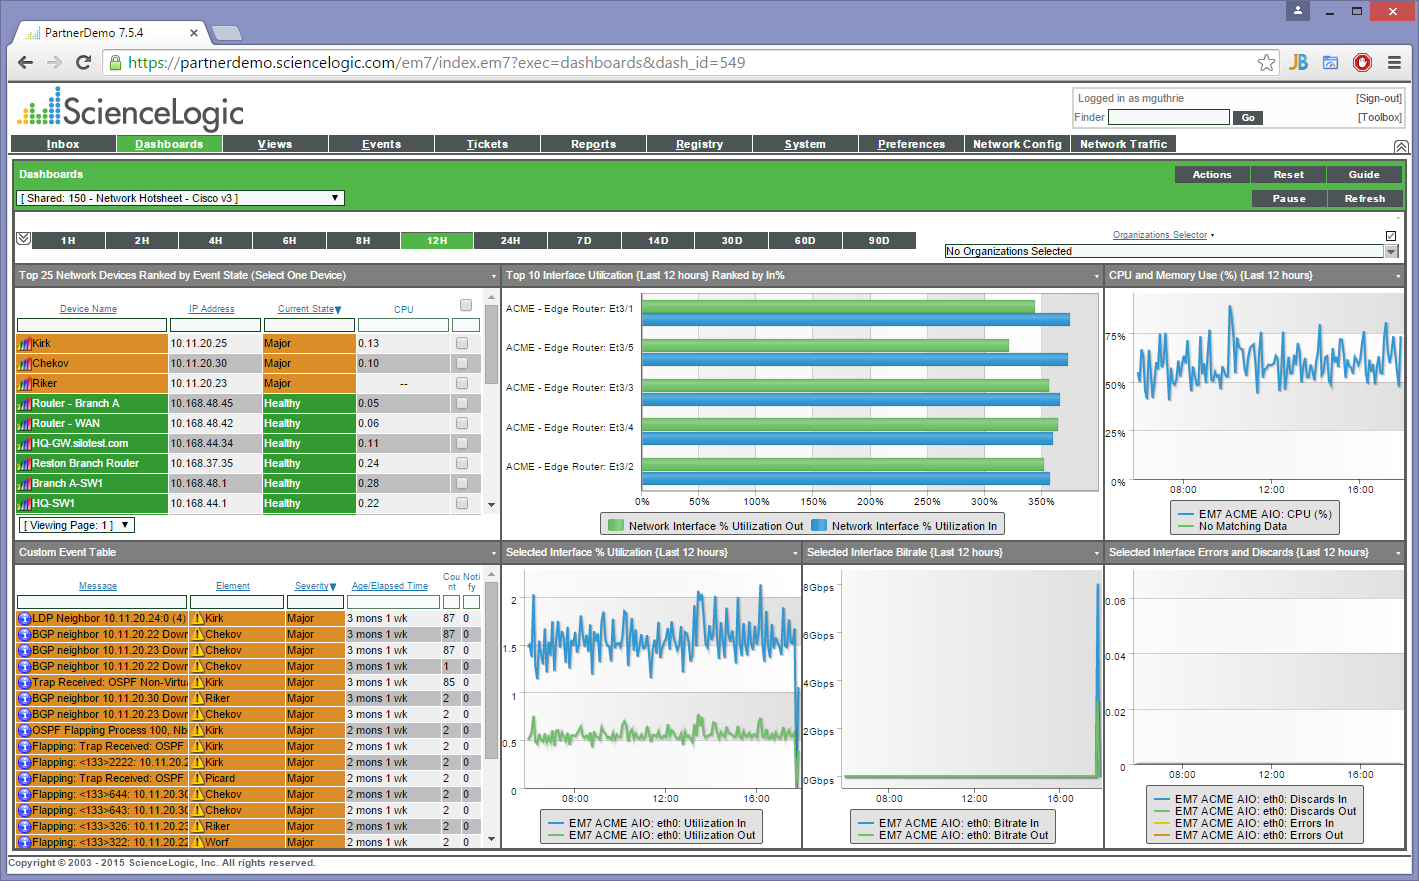Click the red stop-hand extension icon
This screenshot has height=881, width=1419.
pos(1362,63)
